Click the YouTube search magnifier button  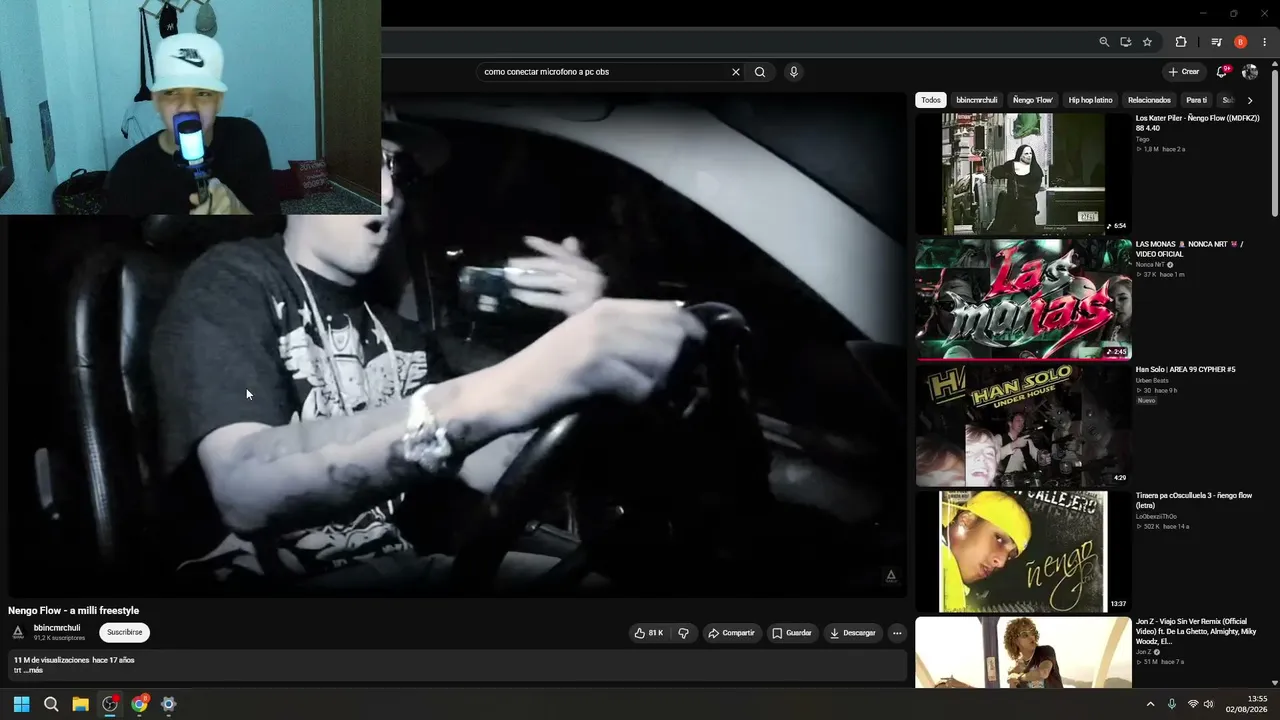click(760, 72)
